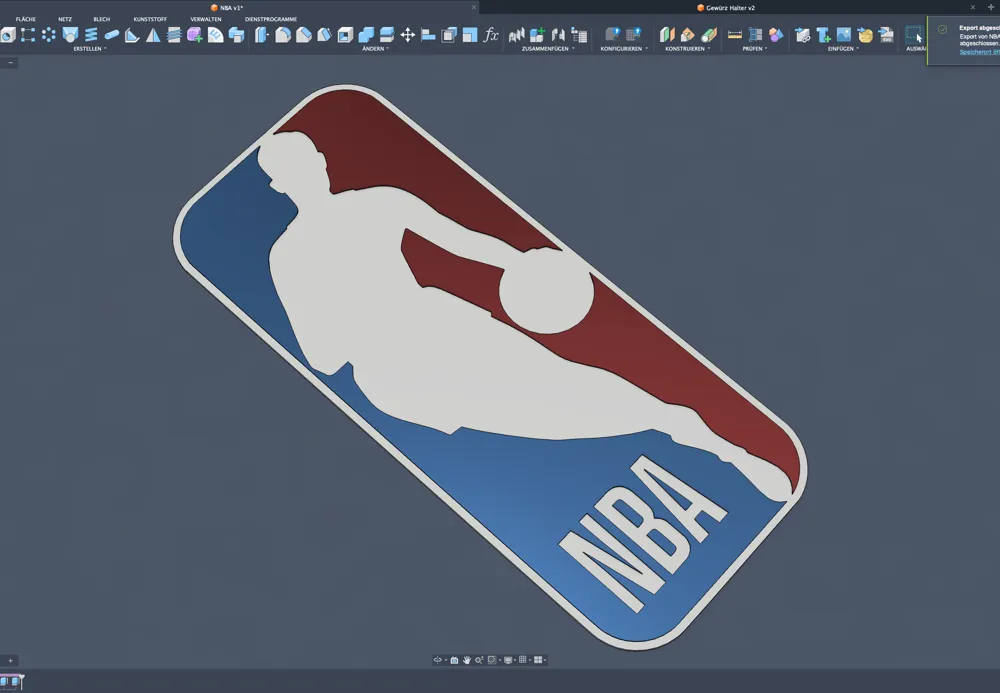Expand the comments panel plus button
Screen dimensions: 1000x693
click(x=10, y=660)
